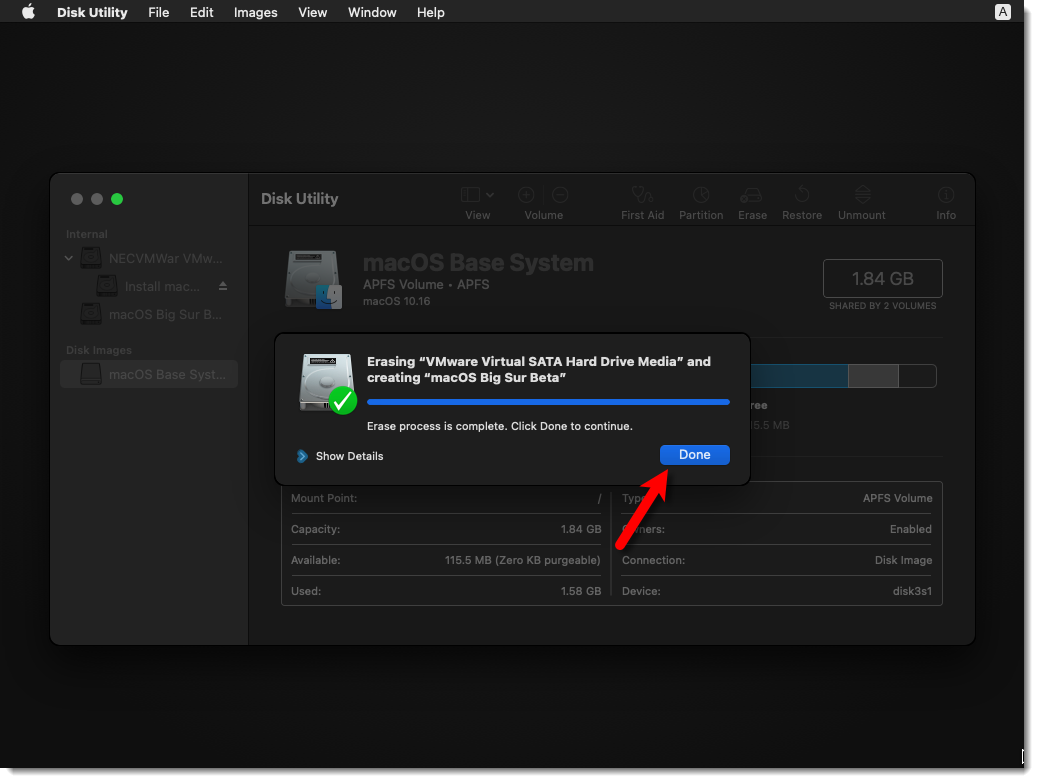Screen dimensions: 1038x782
Task: Click the Disk Image connection value
Action: 903,560
